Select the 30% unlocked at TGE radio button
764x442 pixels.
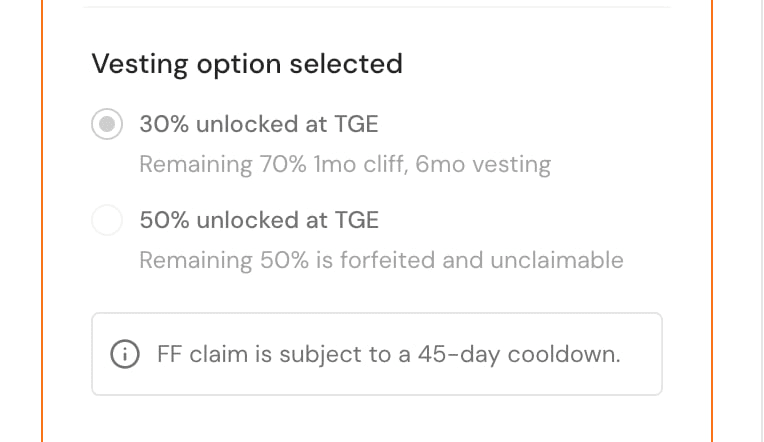click(x=107, y=125)
